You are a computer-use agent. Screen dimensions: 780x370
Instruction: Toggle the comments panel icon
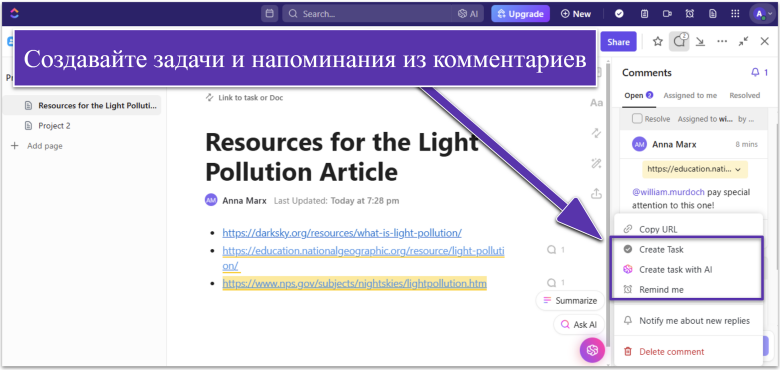[679, 42]
